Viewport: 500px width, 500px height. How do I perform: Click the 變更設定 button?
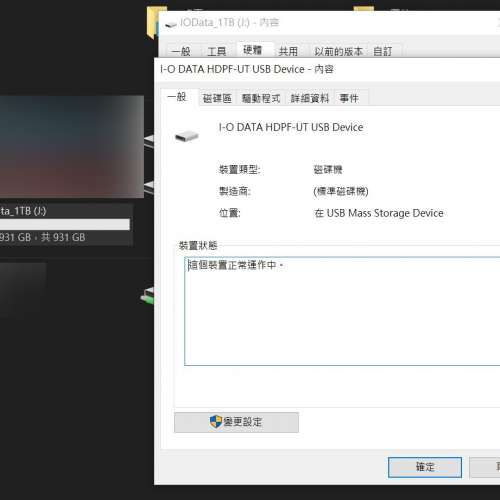coord(236,422)
